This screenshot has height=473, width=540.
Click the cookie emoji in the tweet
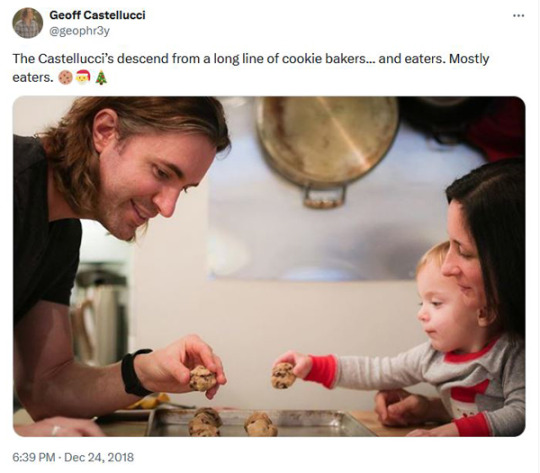(x=65, y=78)
